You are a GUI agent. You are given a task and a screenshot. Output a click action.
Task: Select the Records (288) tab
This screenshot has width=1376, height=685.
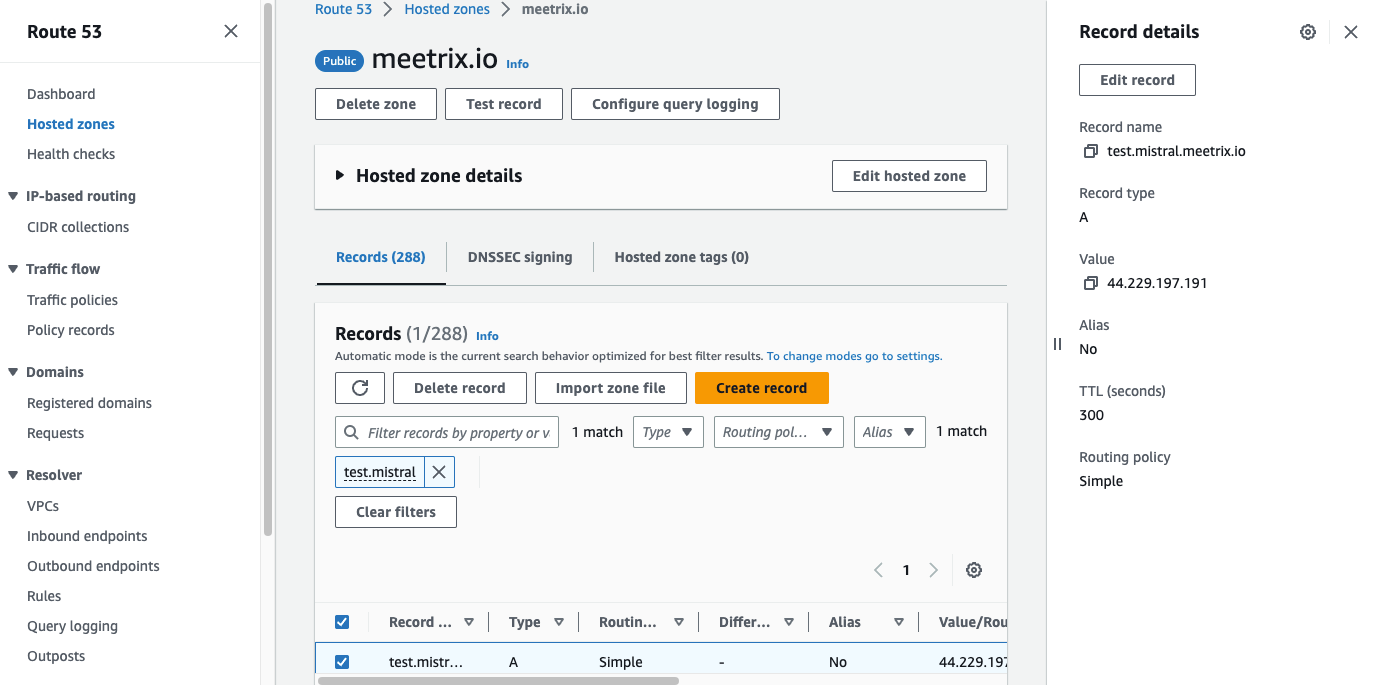[380, 257]
